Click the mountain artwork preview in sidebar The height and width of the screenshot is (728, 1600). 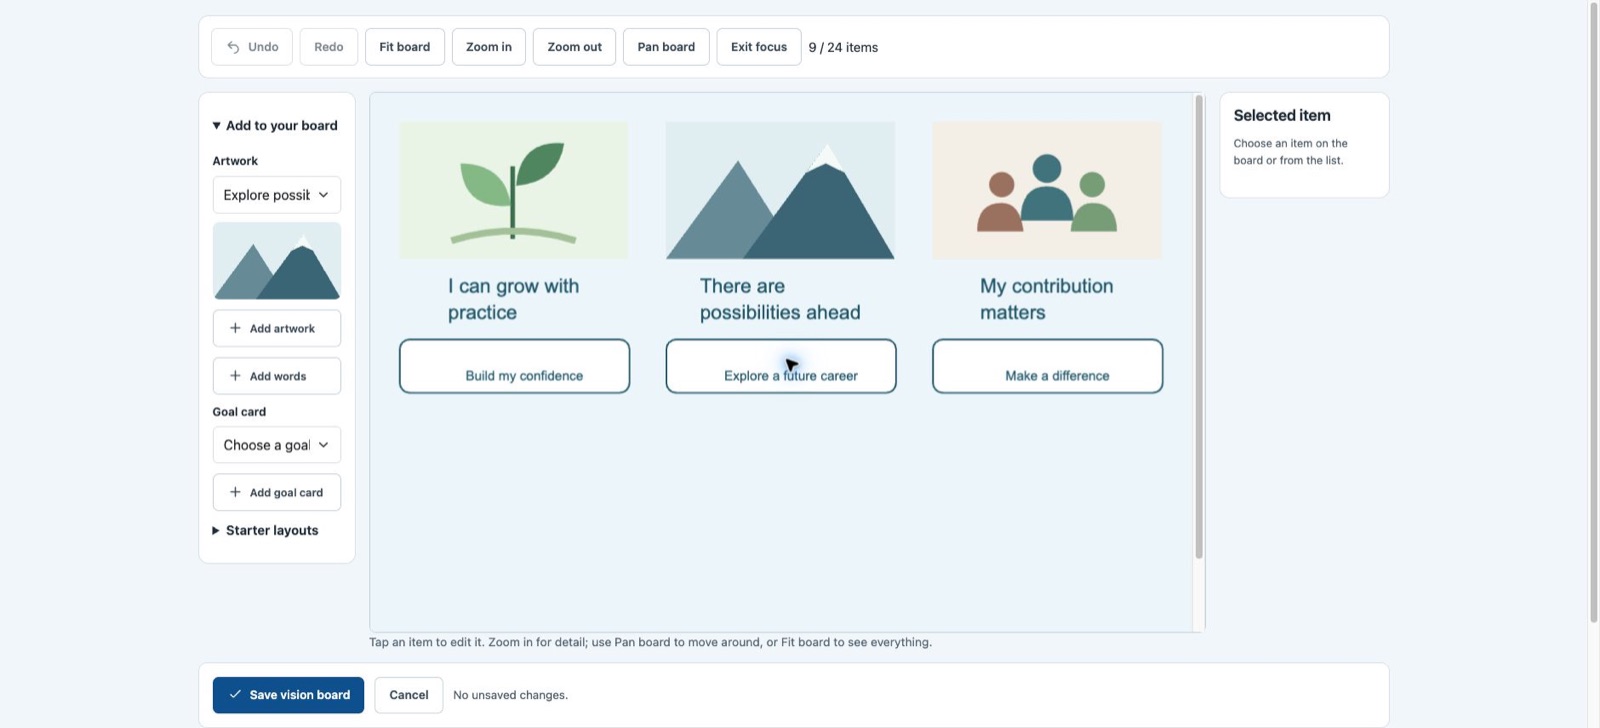277,261
